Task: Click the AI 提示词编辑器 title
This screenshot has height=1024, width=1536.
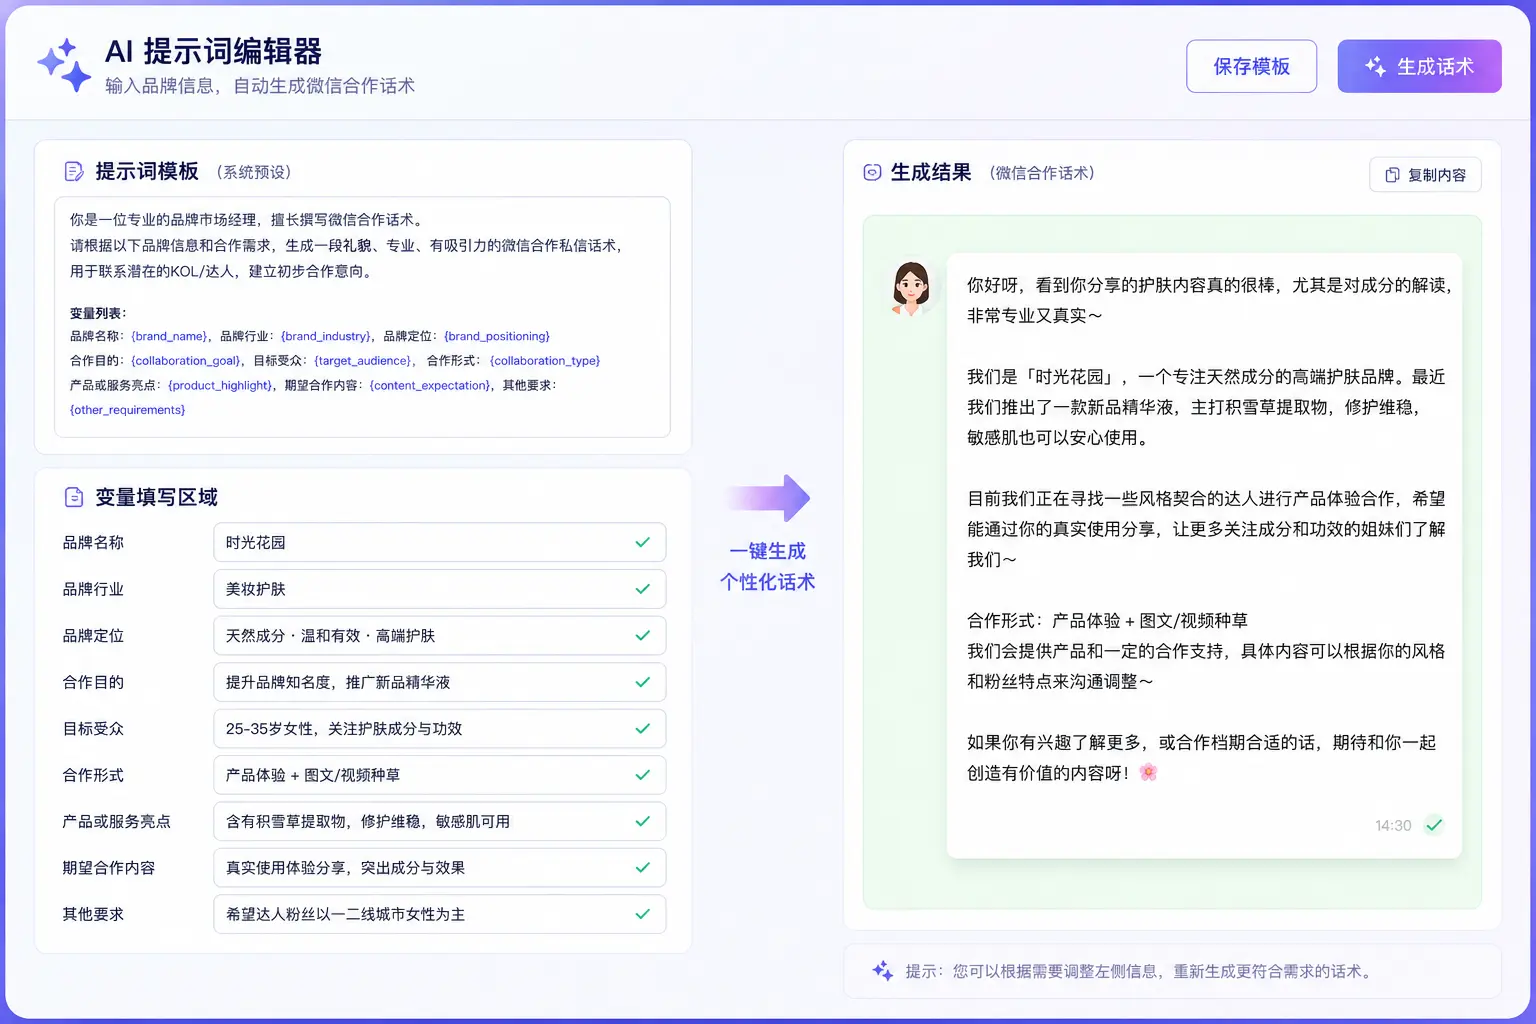Action: tap(213, 51)
